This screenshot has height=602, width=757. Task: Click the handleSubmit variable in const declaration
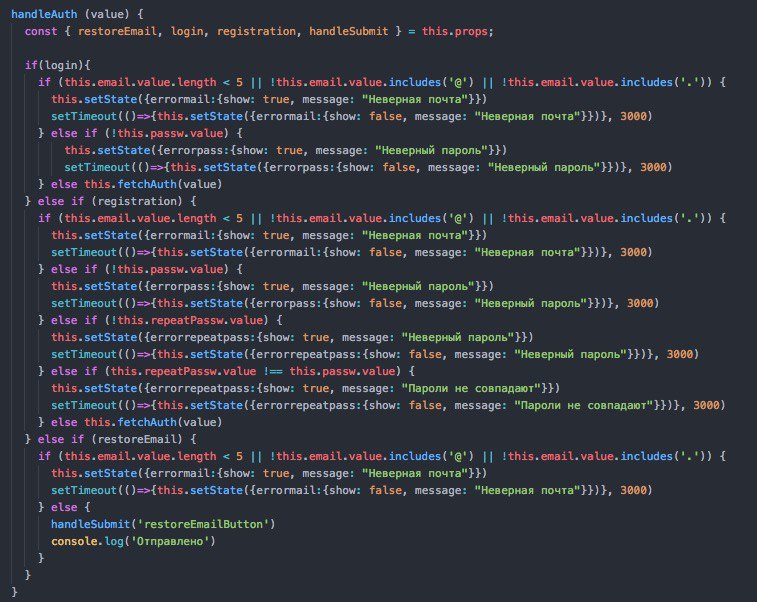348,31
